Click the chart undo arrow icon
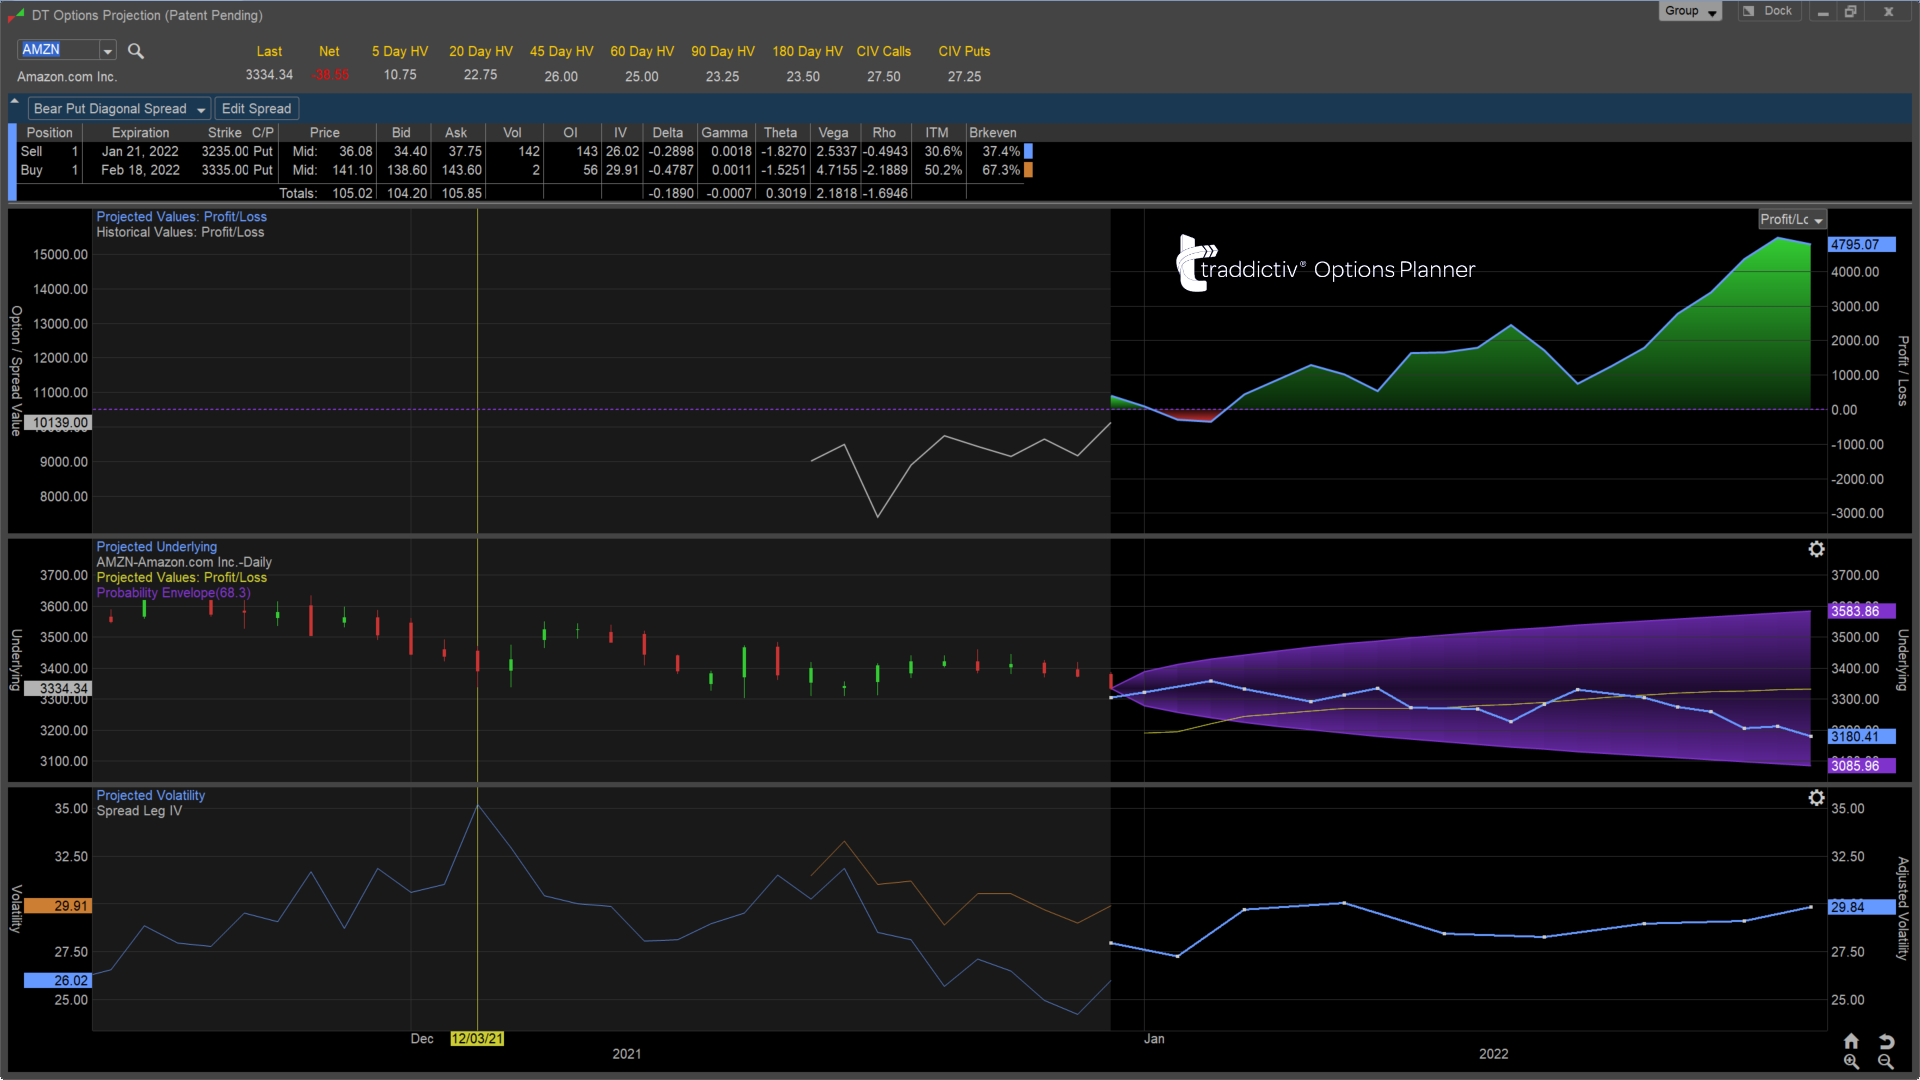 [x=1886, y=1041]
